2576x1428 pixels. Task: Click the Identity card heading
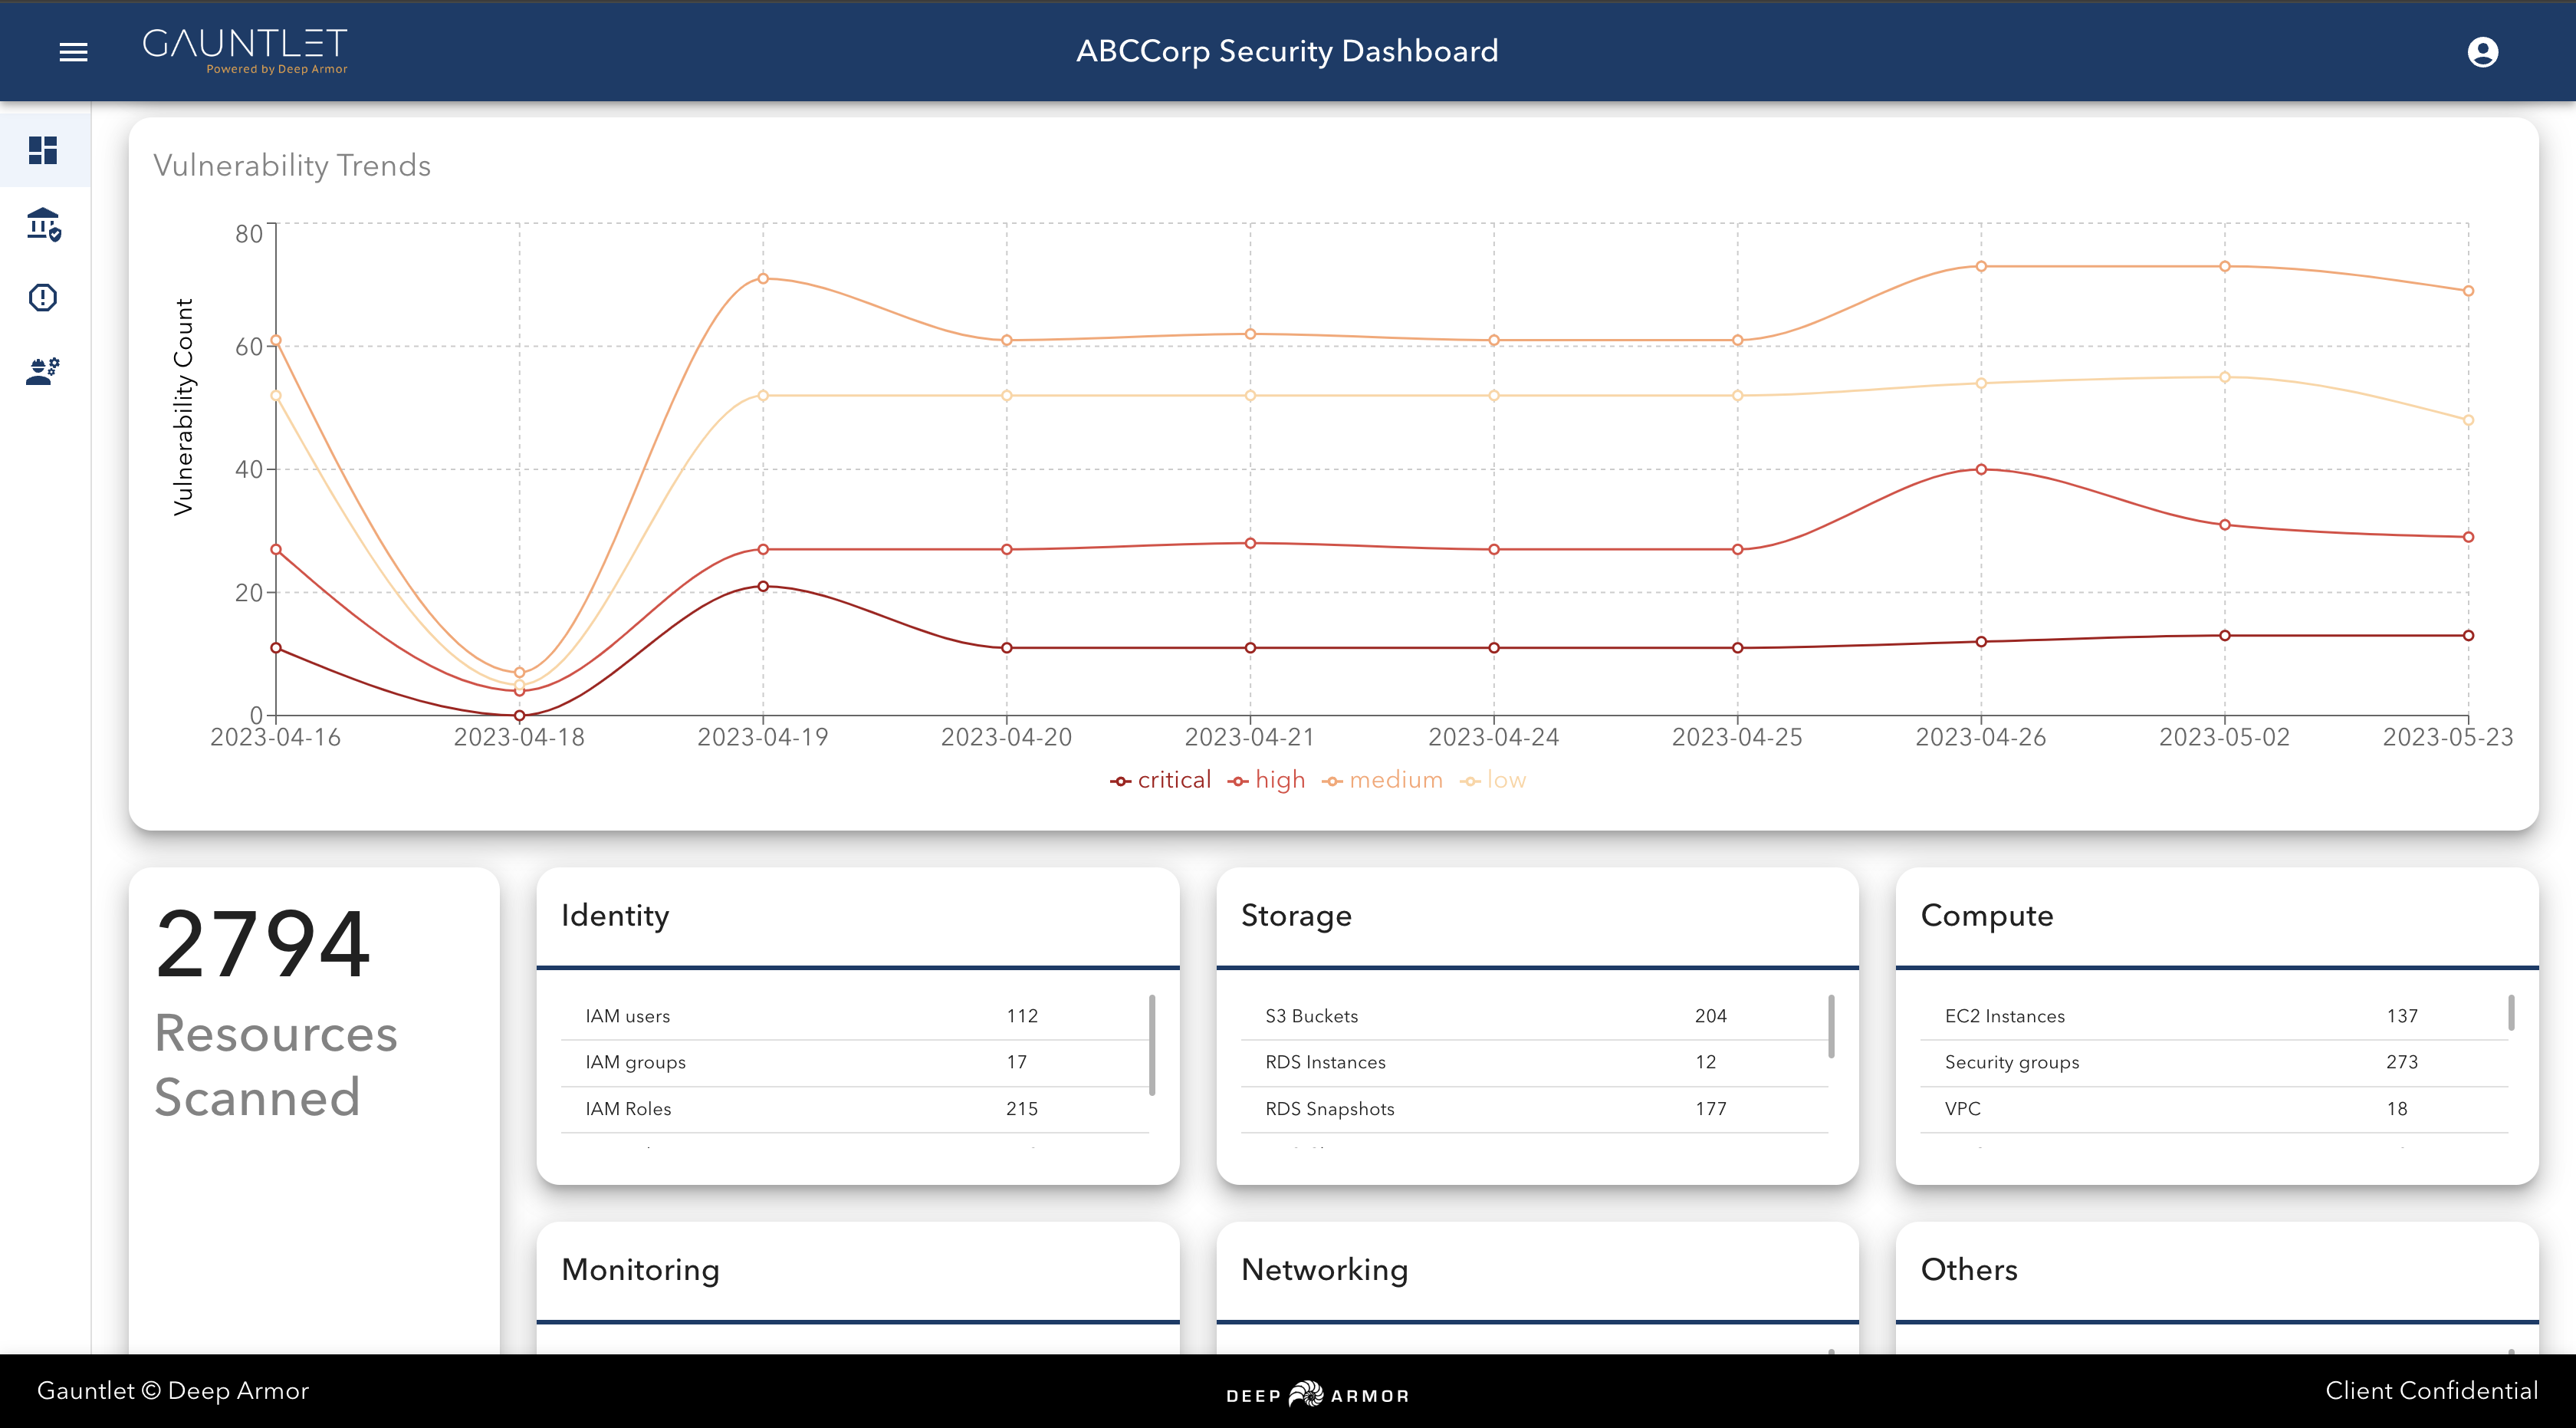pos(615,916)
